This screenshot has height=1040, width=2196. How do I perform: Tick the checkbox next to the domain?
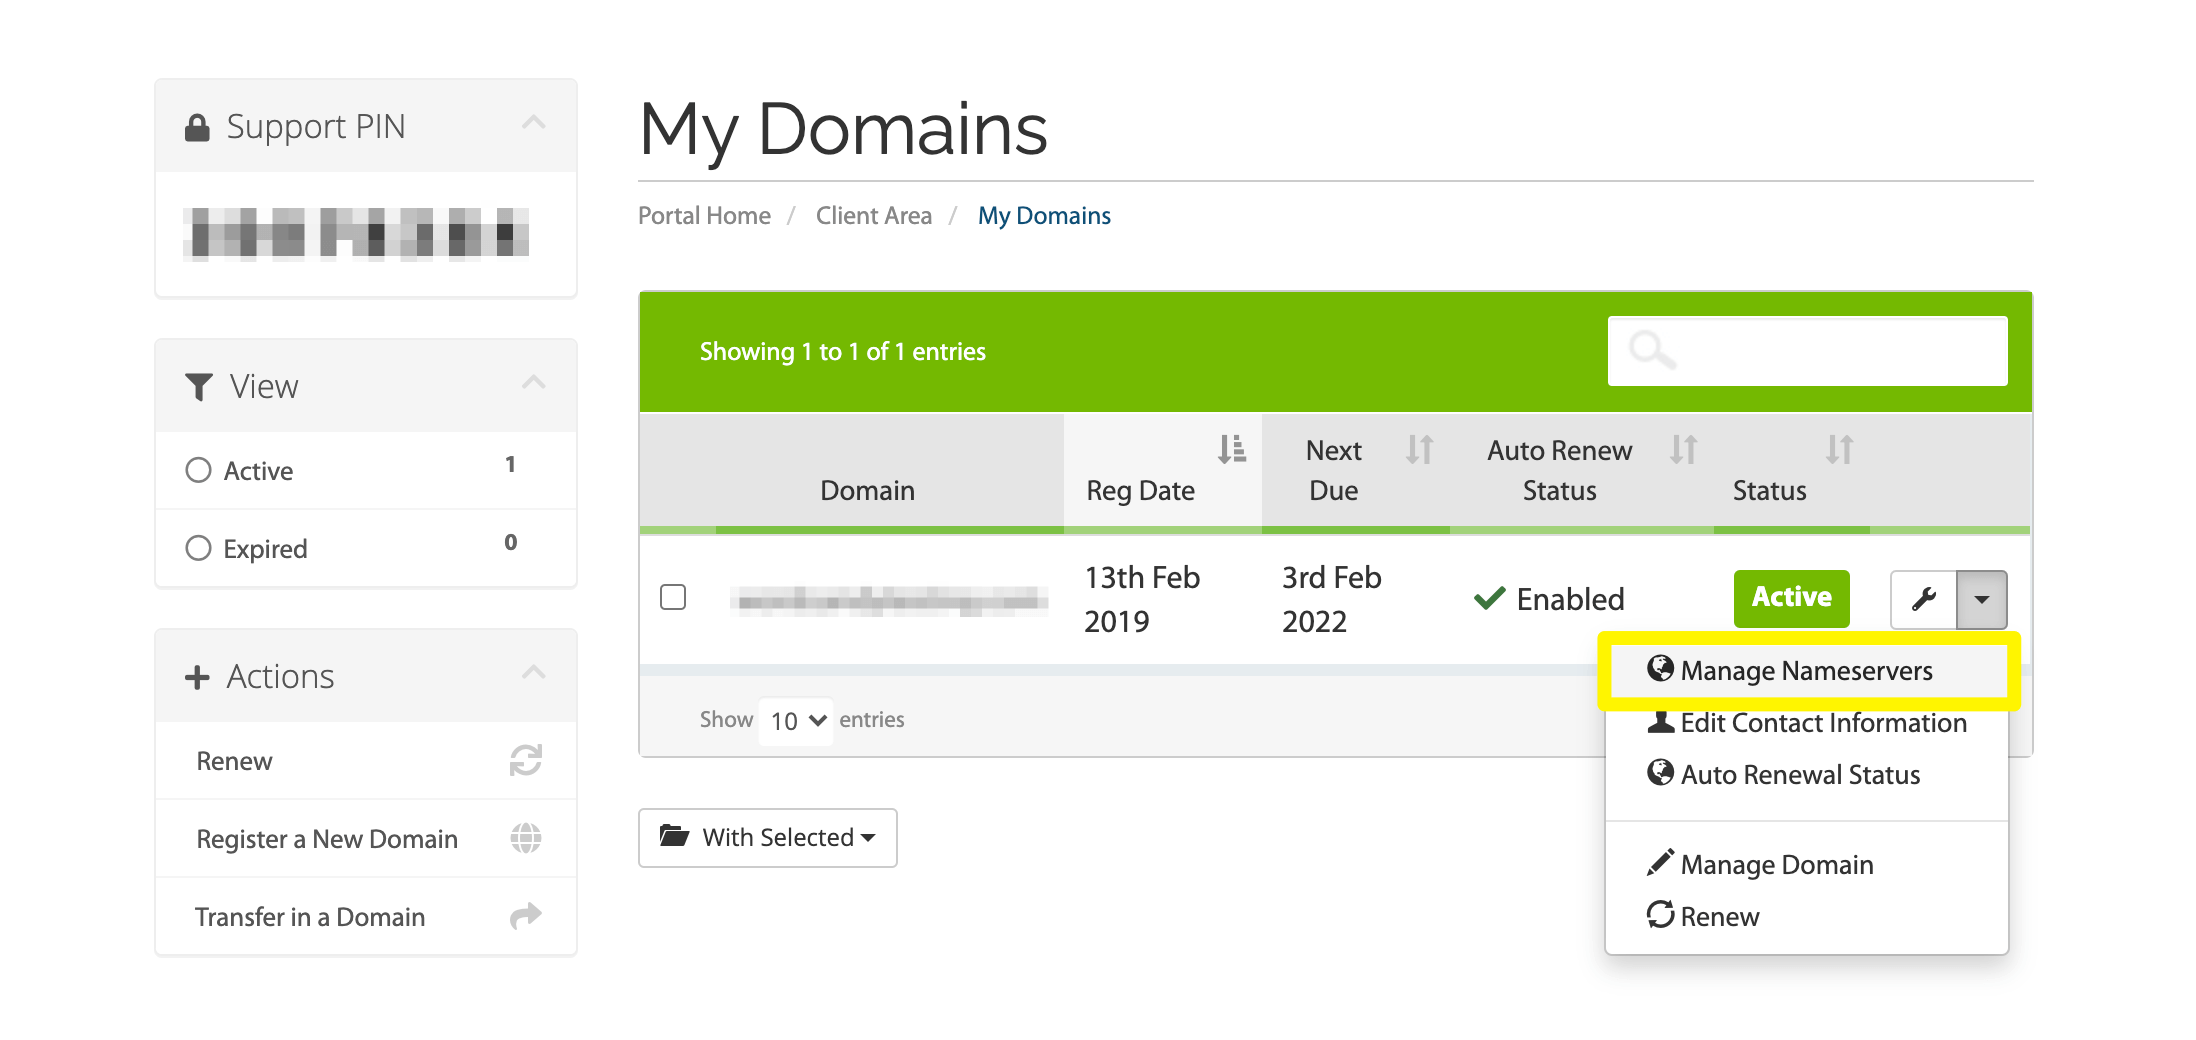[672, 597]
